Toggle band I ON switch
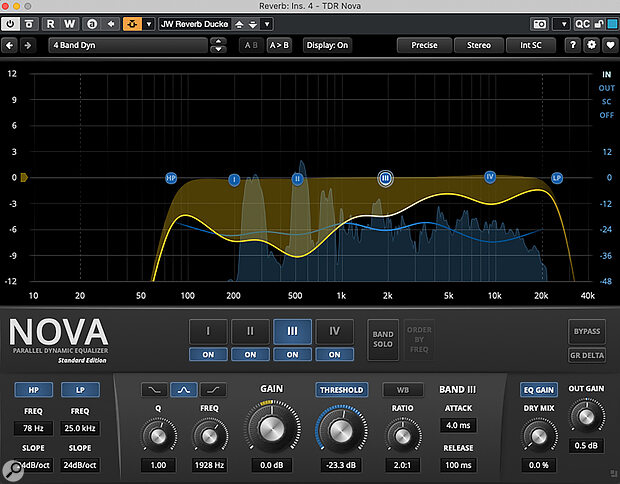 pos(208,354)
